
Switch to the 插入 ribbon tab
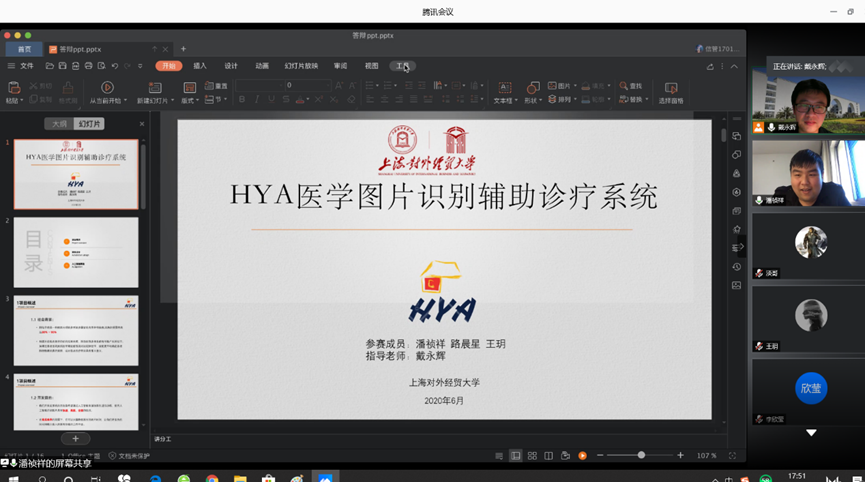[x=200, y=66]
